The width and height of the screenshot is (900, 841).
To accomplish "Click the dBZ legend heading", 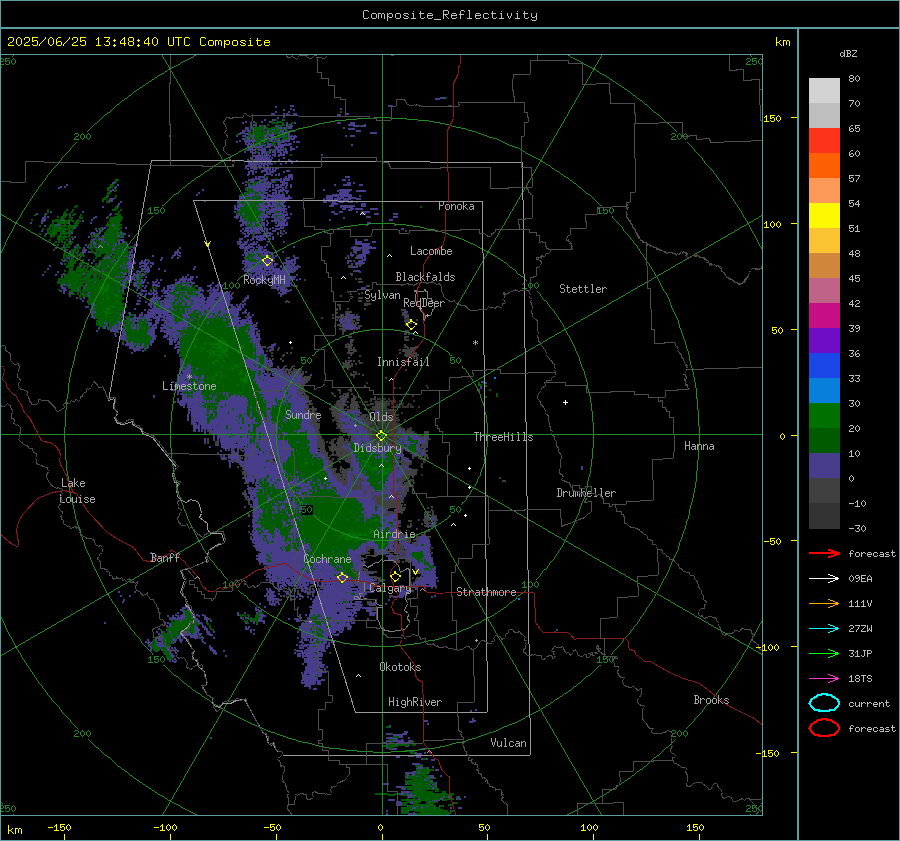I will [x=848, y=54].
